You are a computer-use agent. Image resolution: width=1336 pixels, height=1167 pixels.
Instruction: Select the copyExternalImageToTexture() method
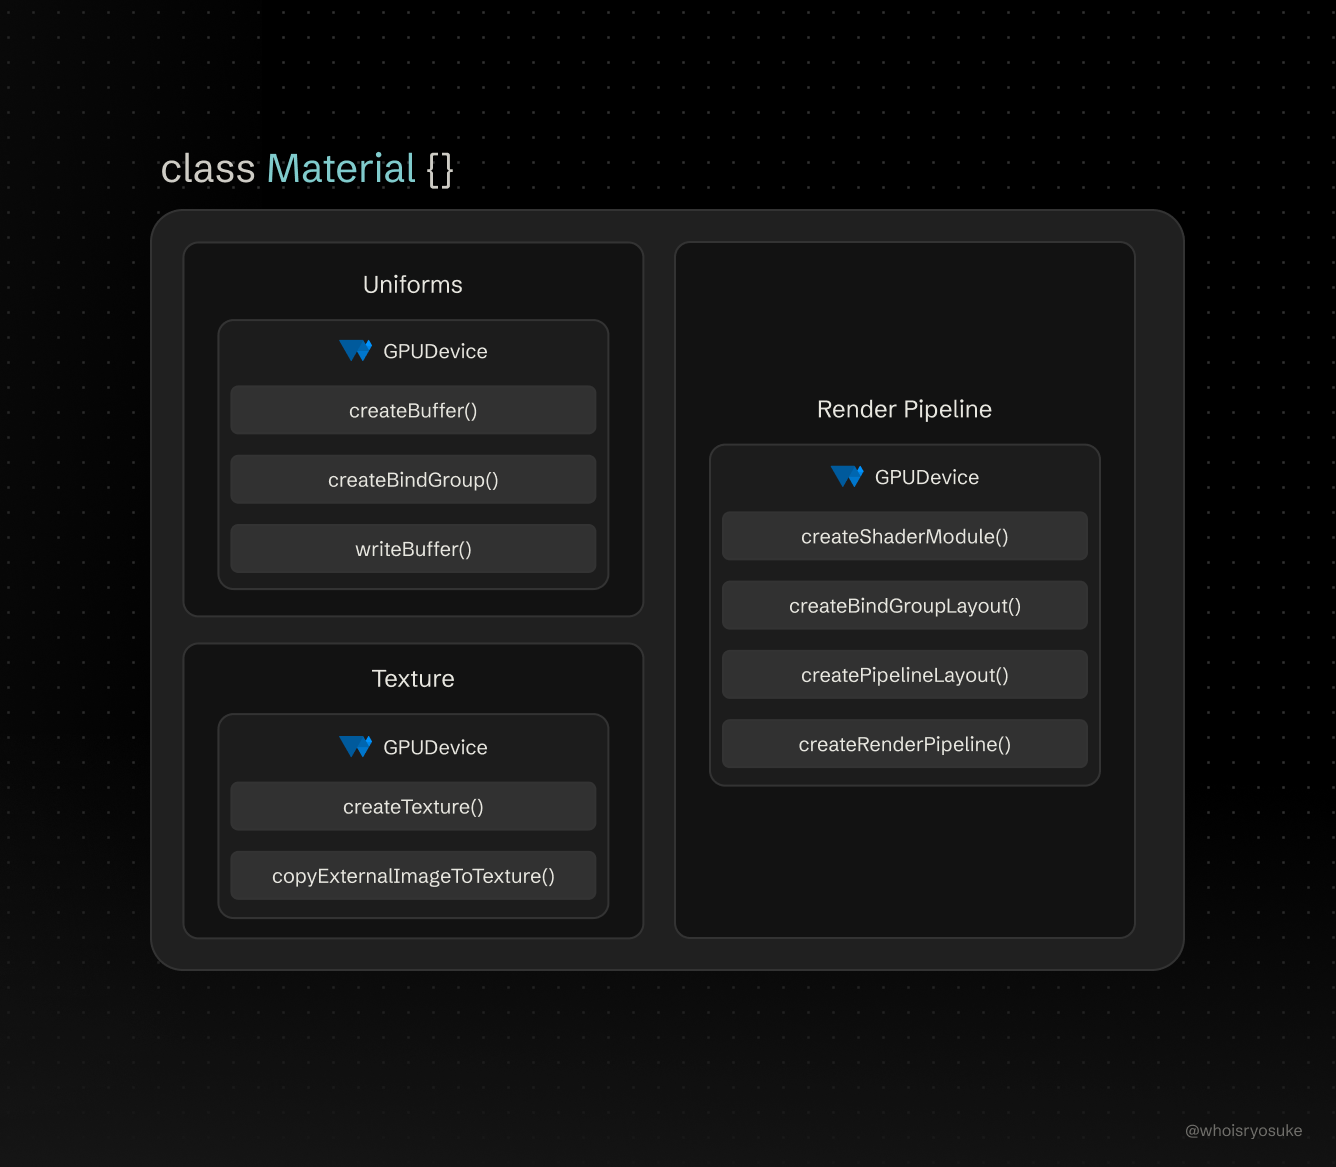413,875
